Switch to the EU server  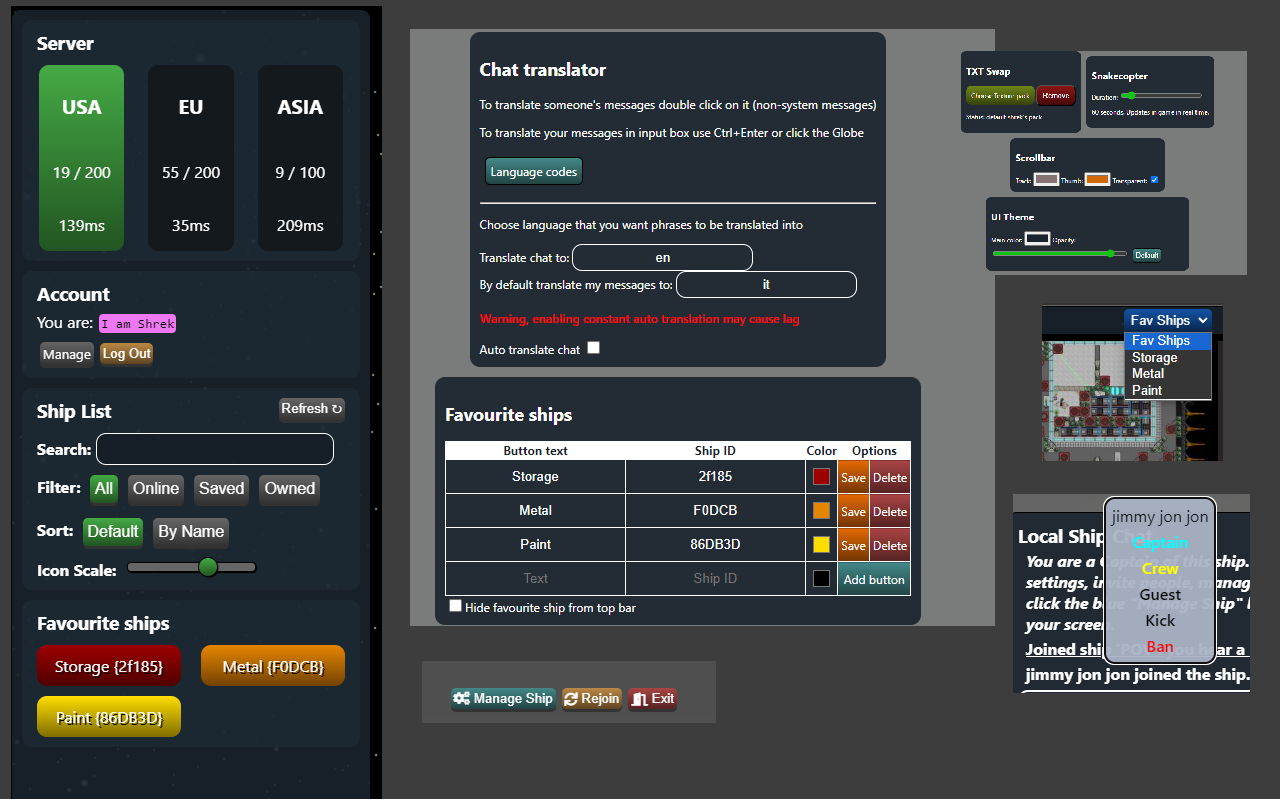click(191, 158)
